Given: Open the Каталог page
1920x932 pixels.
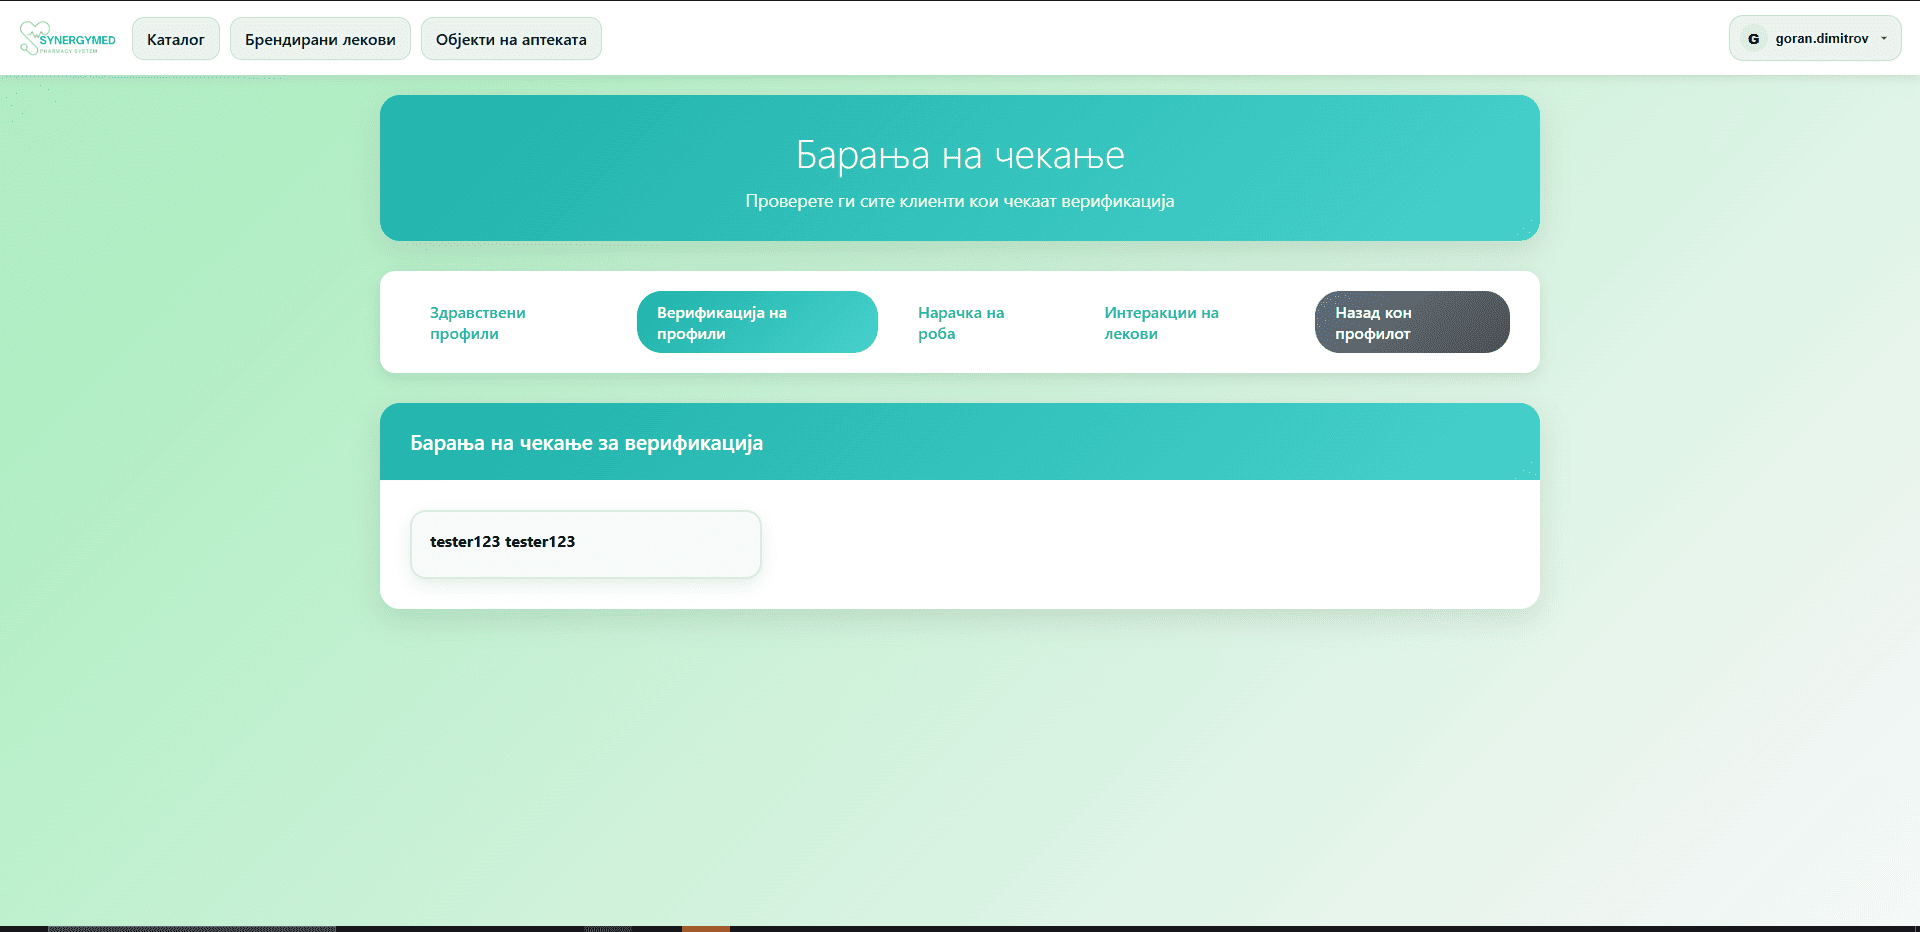Looking at the screenshot, I should [x=175, y=39].
